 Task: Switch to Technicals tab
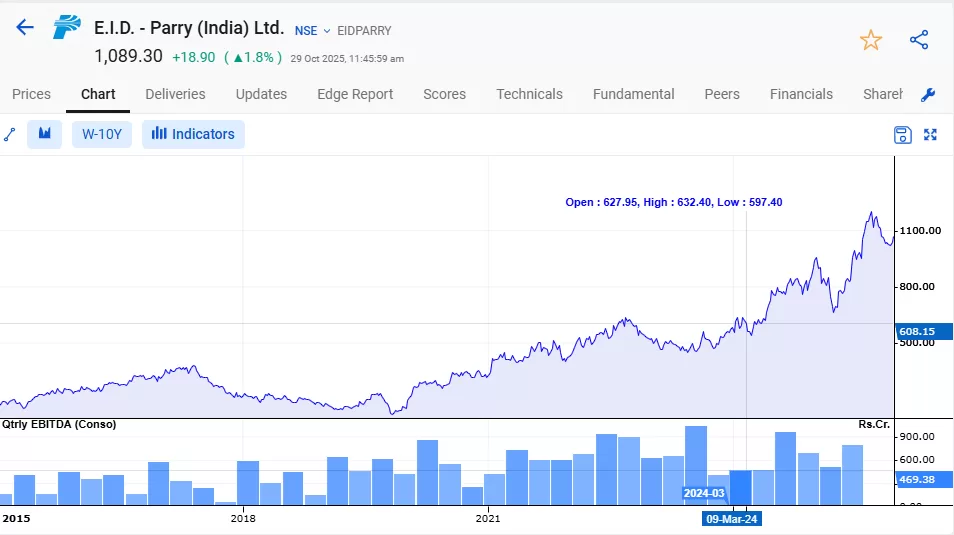529,94
